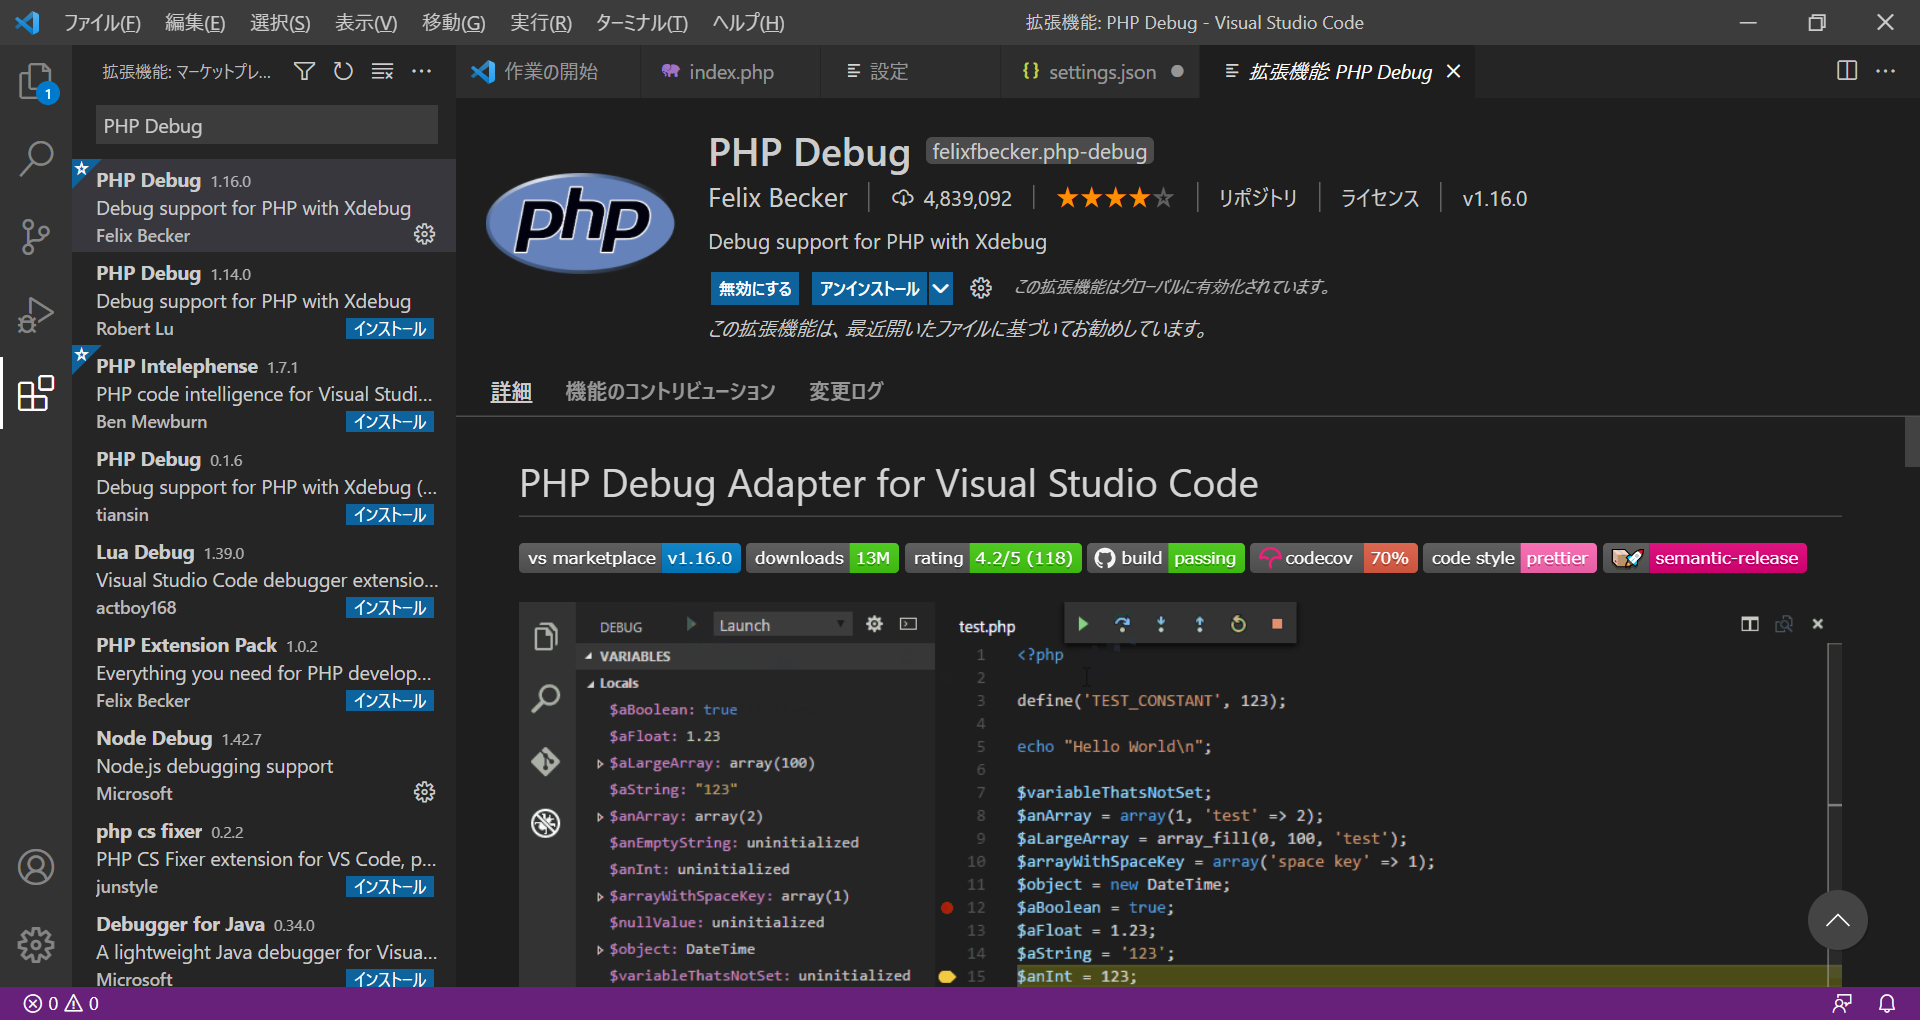Click the PHP Debug search input field
Image resolution: width=1920 pixels, height=1020 pixels.
click(265, 125)
